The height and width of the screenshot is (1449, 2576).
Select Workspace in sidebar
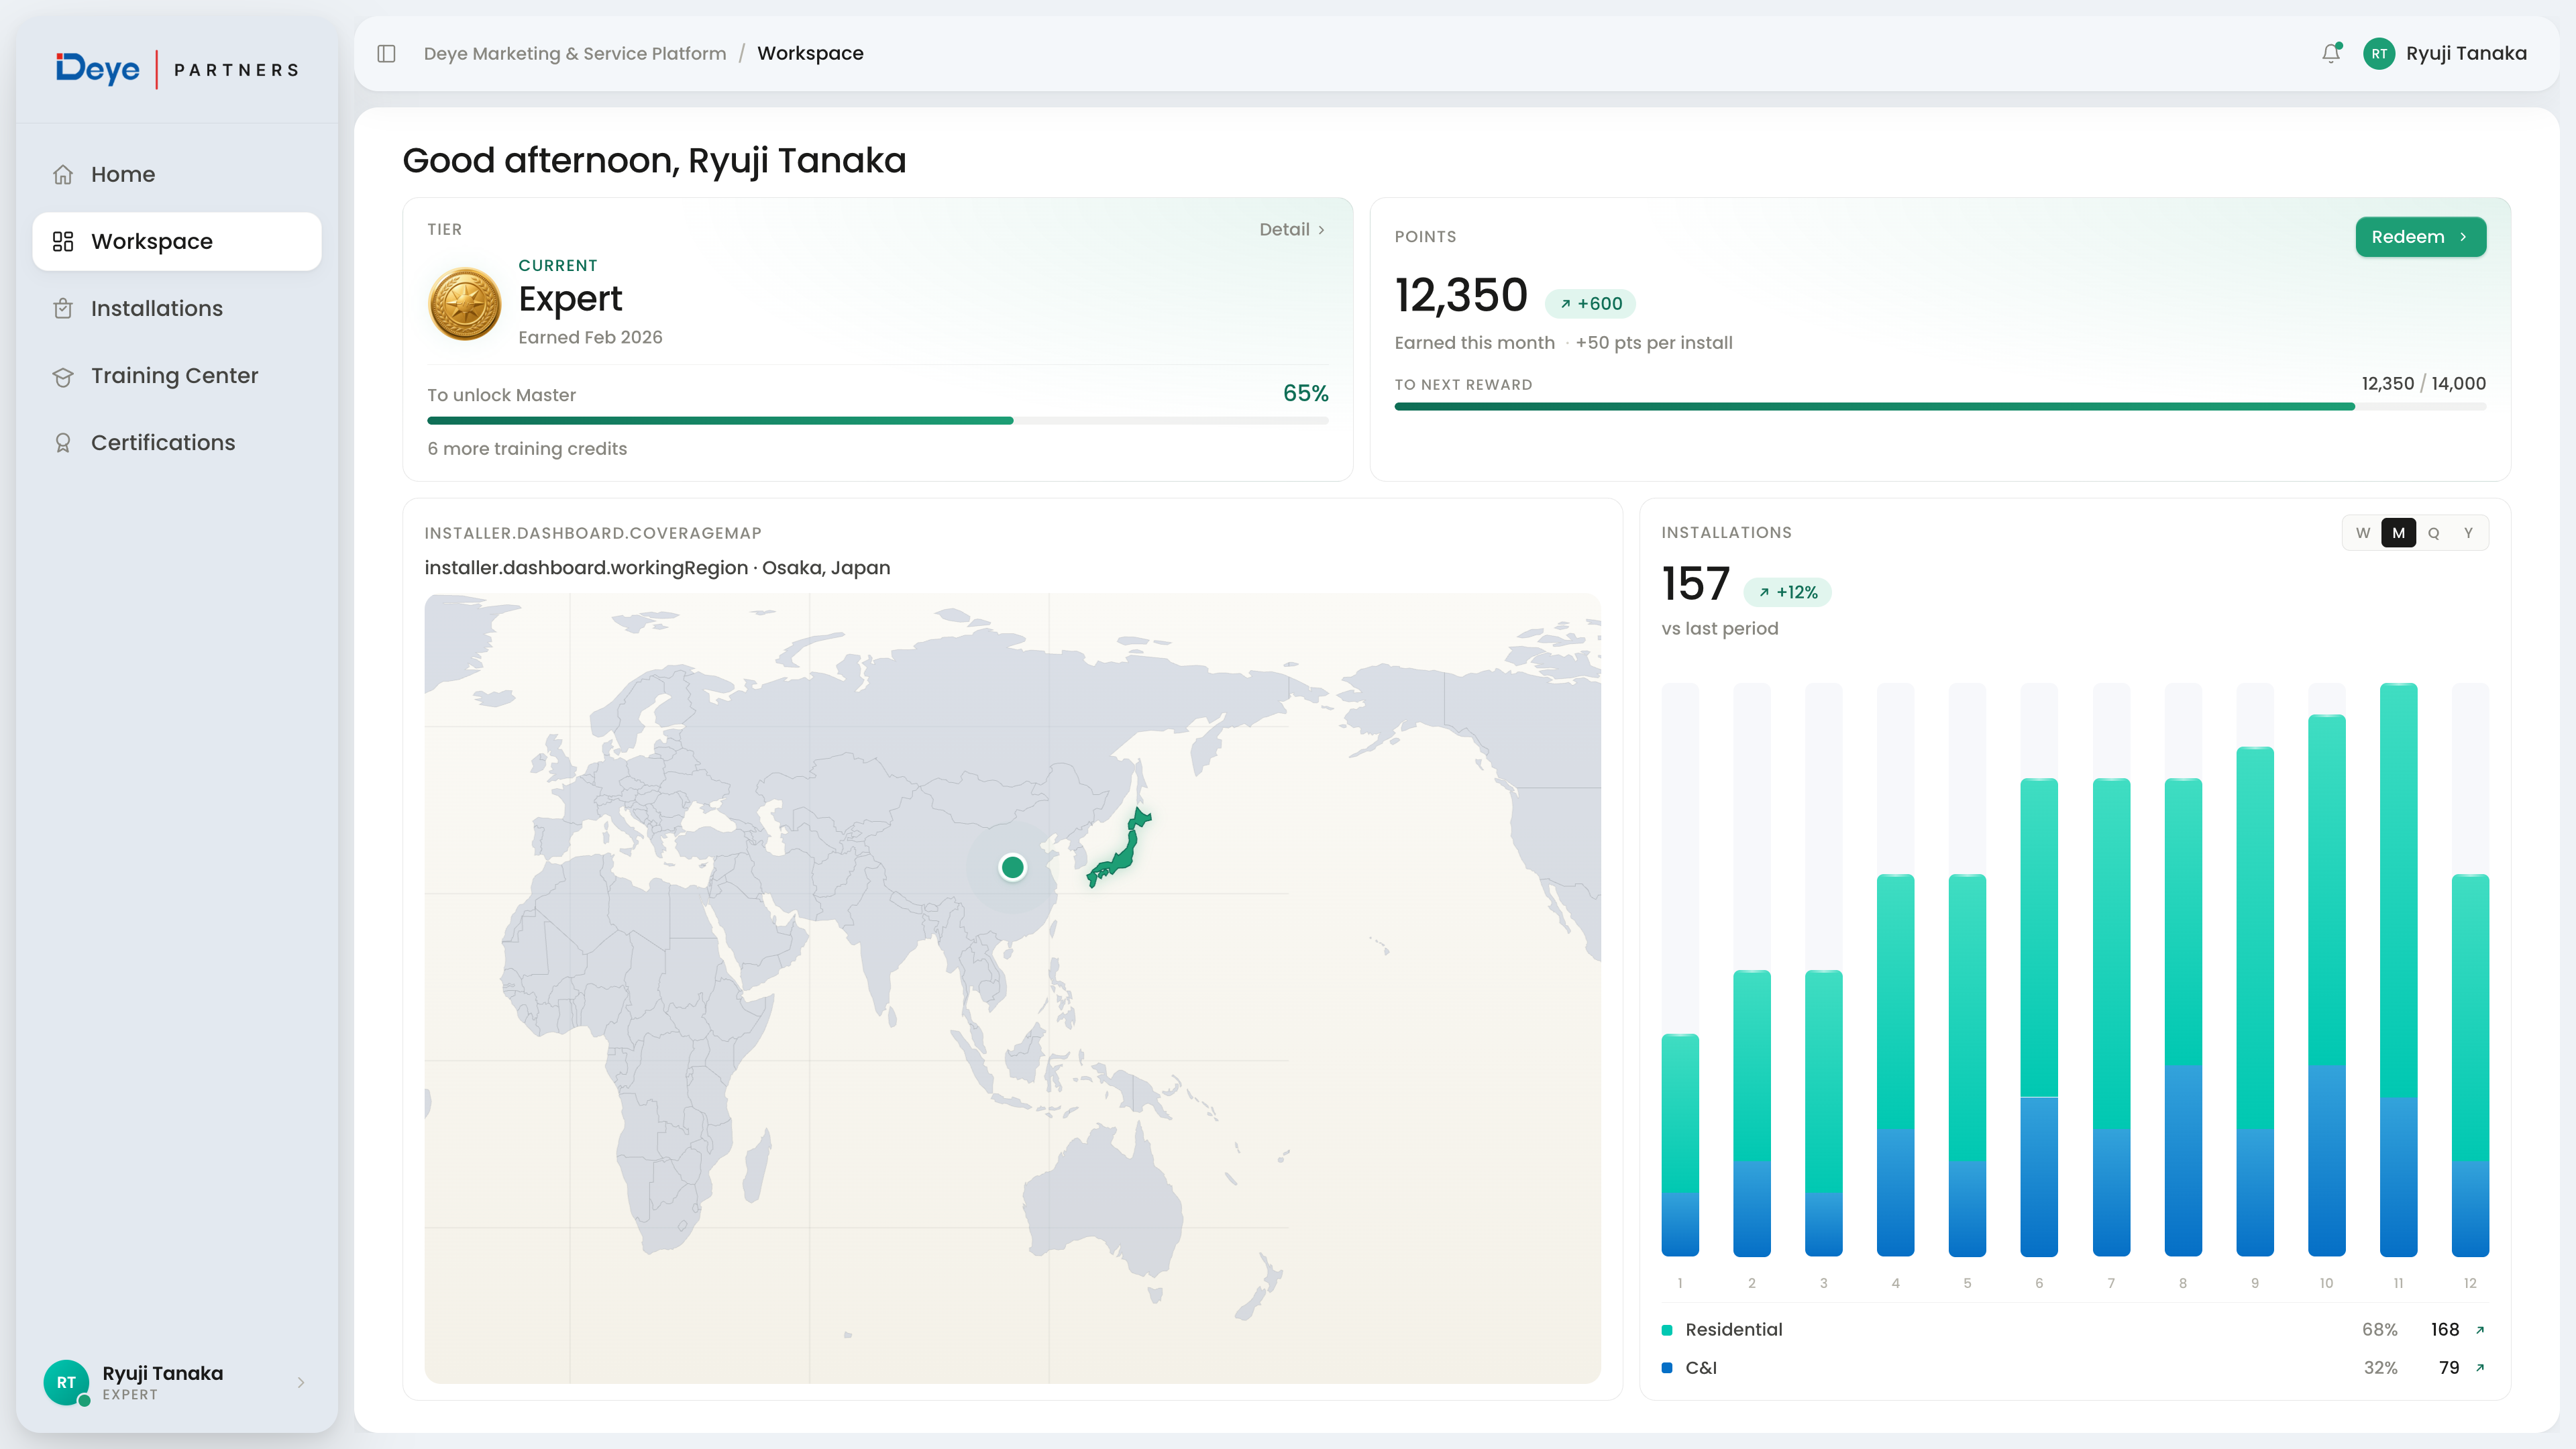pos(177,241)
